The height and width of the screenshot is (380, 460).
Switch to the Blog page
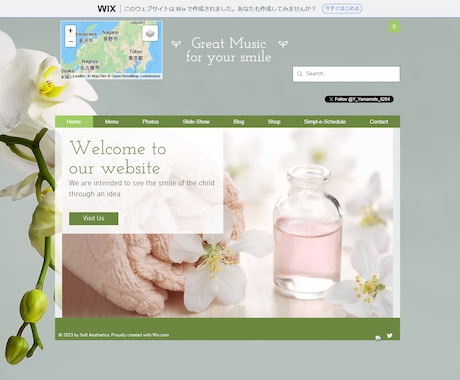[x=239, y=122]
